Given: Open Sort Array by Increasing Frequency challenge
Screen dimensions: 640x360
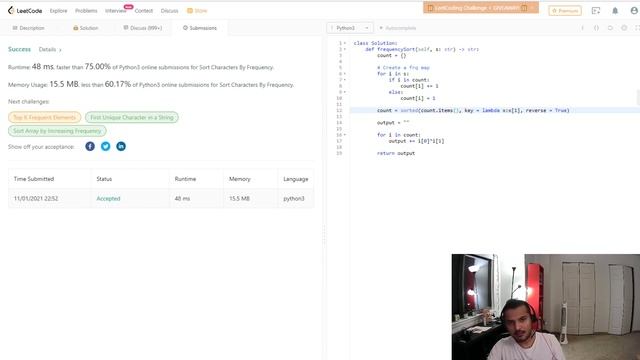Looking at the screenshot, I should click(x=57, y=131).
